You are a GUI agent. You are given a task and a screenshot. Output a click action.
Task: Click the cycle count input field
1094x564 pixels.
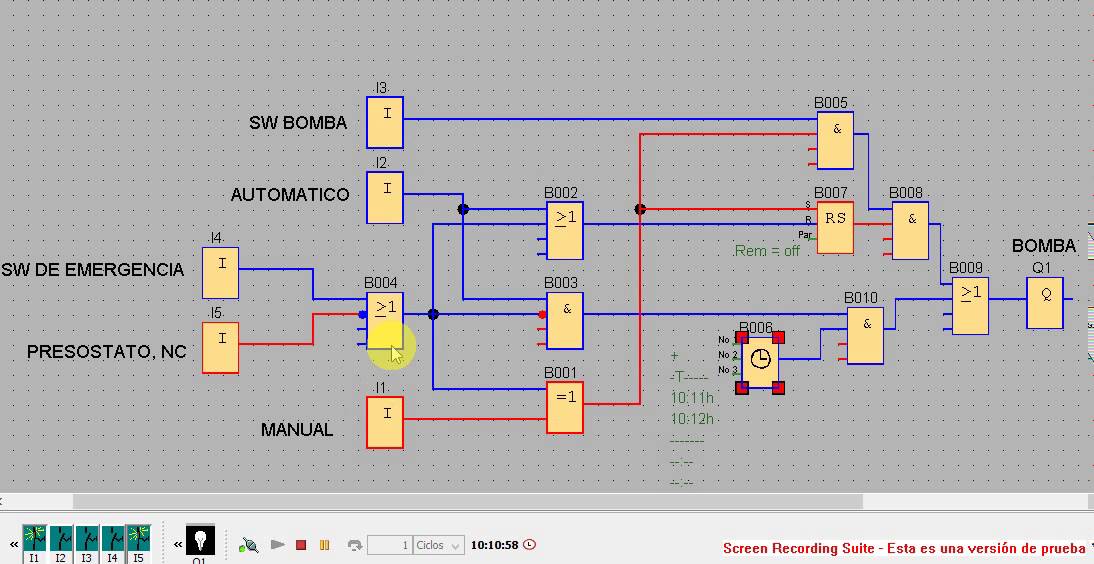[389, 545]
